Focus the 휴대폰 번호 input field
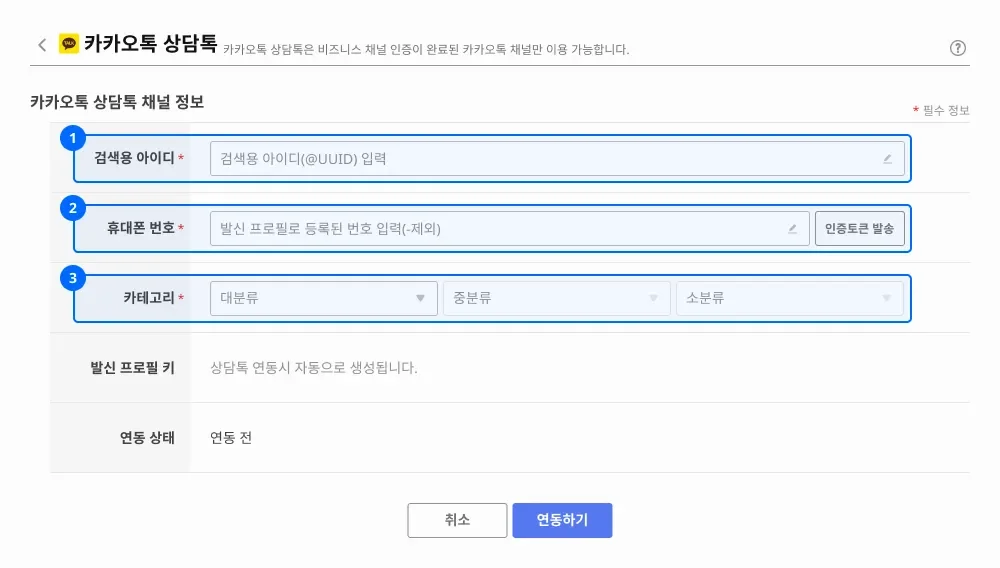This screenshot has width=1000, height=568. point(510,228)
